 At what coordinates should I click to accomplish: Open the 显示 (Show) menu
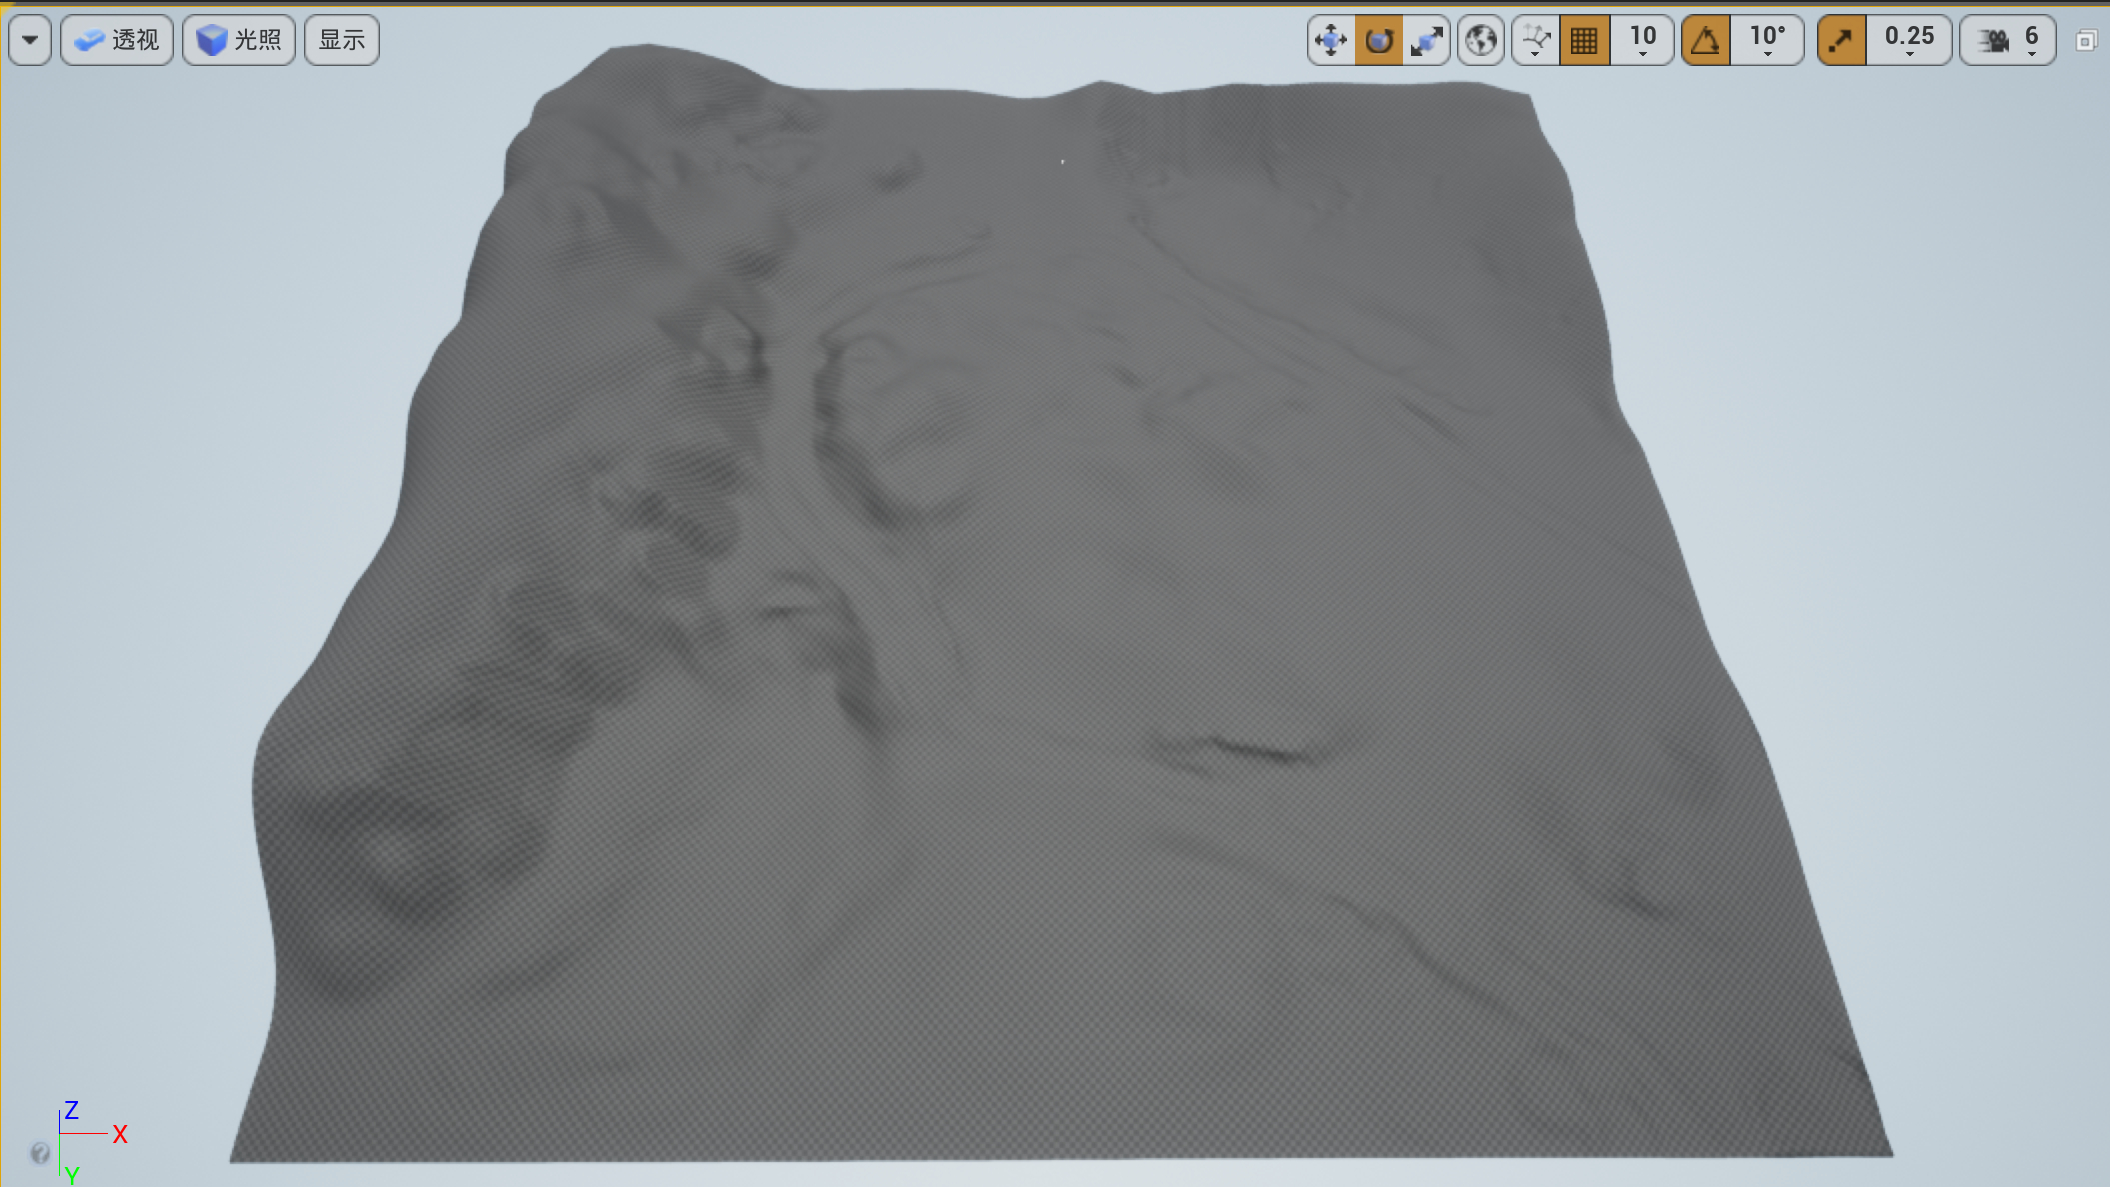click(x=341, y=40)
